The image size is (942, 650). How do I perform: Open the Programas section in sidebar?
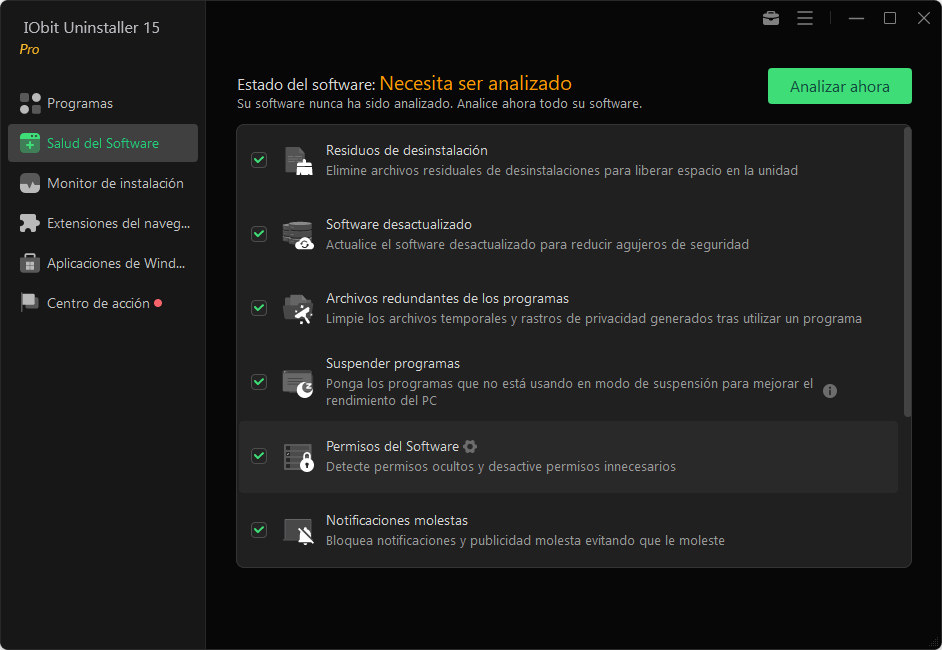coord(80,103)
